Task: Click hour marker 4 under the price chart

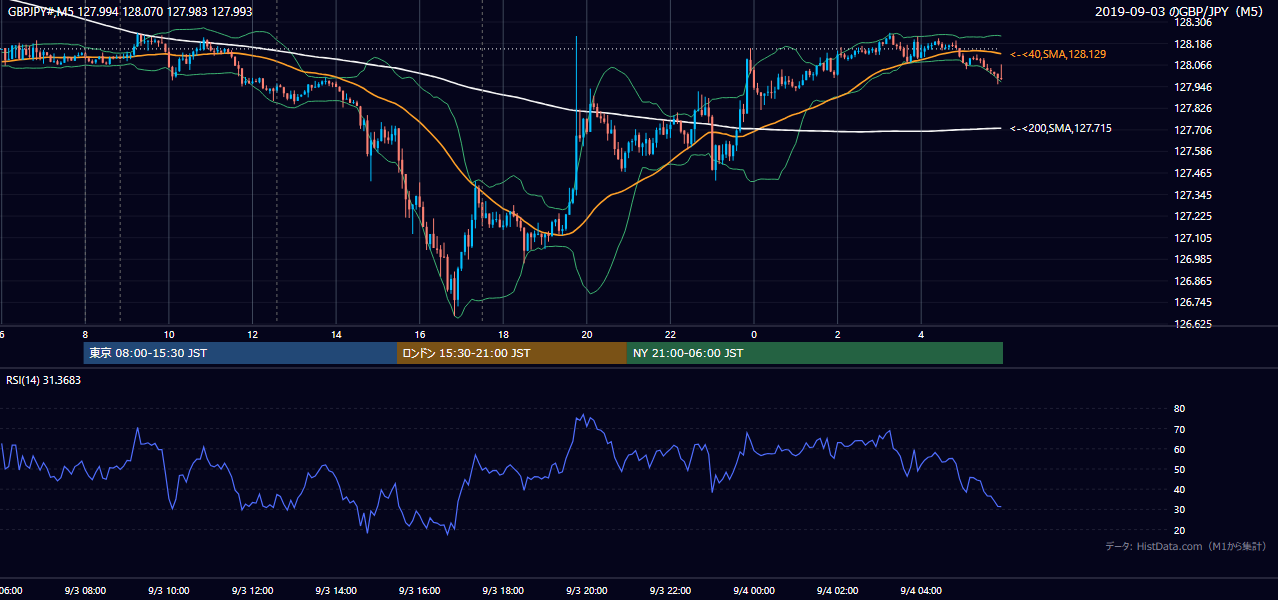Action: click(x=921, y=334)
